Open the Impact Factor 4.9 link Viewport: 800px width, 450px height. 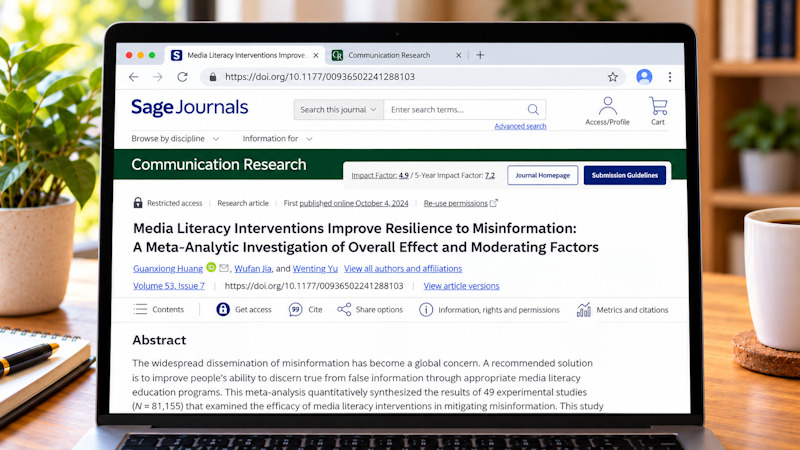coord(380,175)
